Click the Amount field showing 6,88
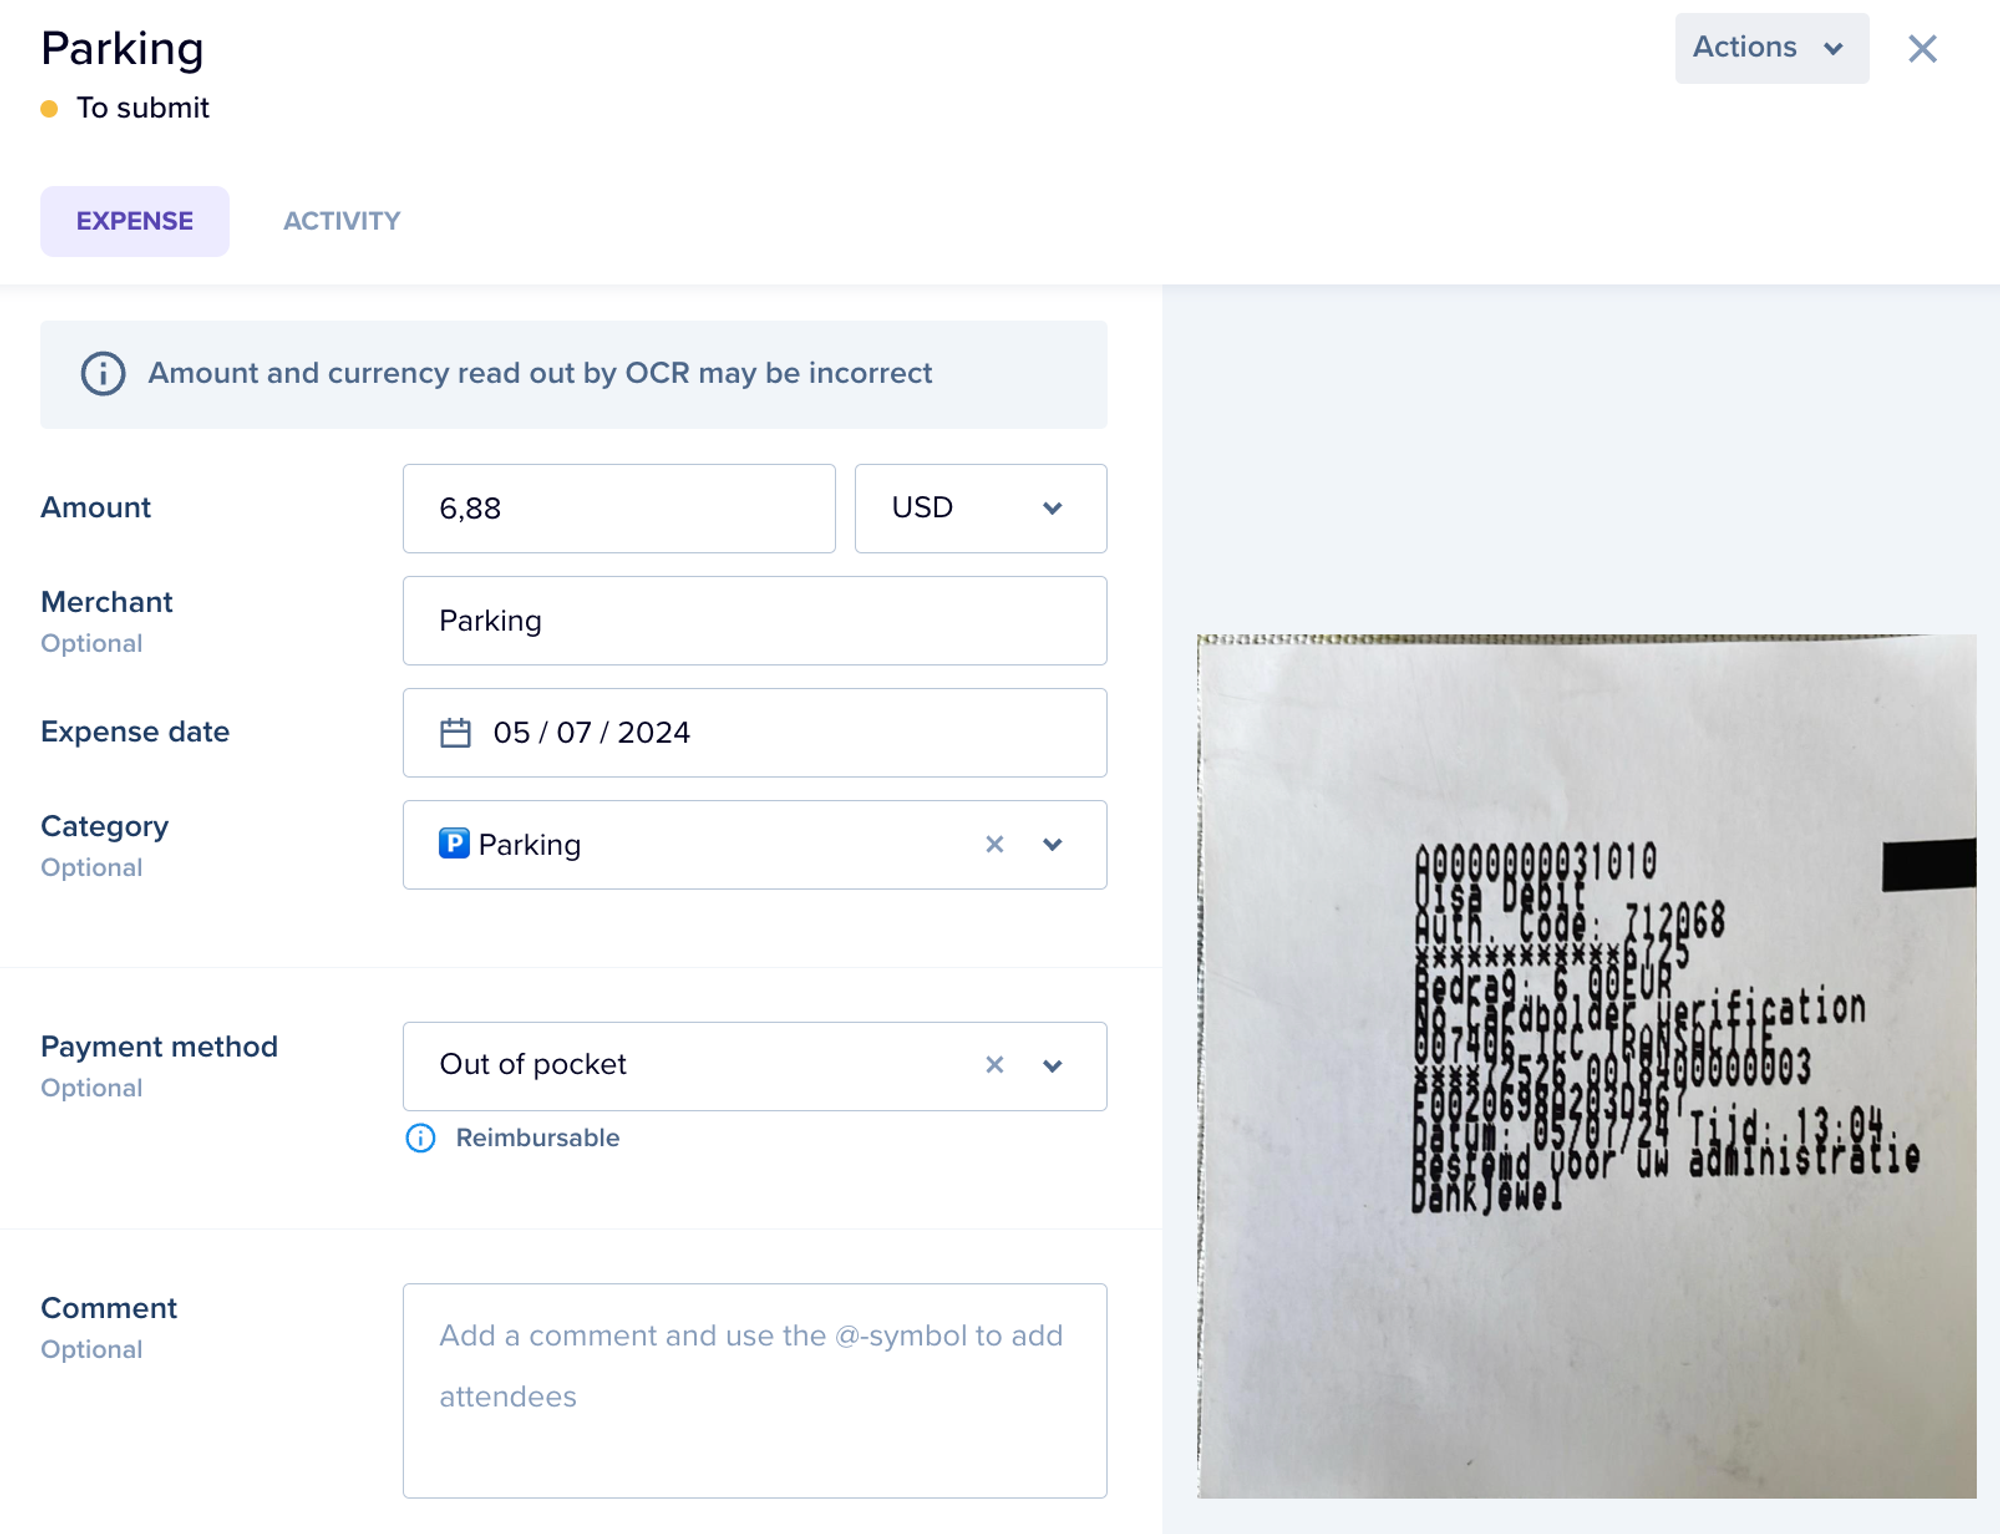The image size is (2000, 1534). tap(619, 508)
